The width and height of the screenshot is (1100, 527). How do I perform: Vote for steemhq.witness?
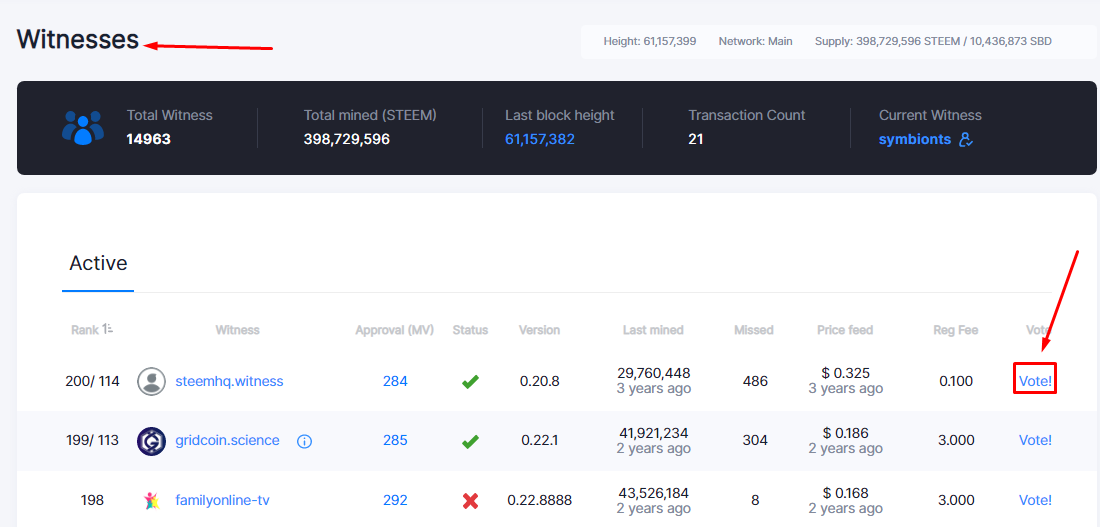tap(1035, 382)
